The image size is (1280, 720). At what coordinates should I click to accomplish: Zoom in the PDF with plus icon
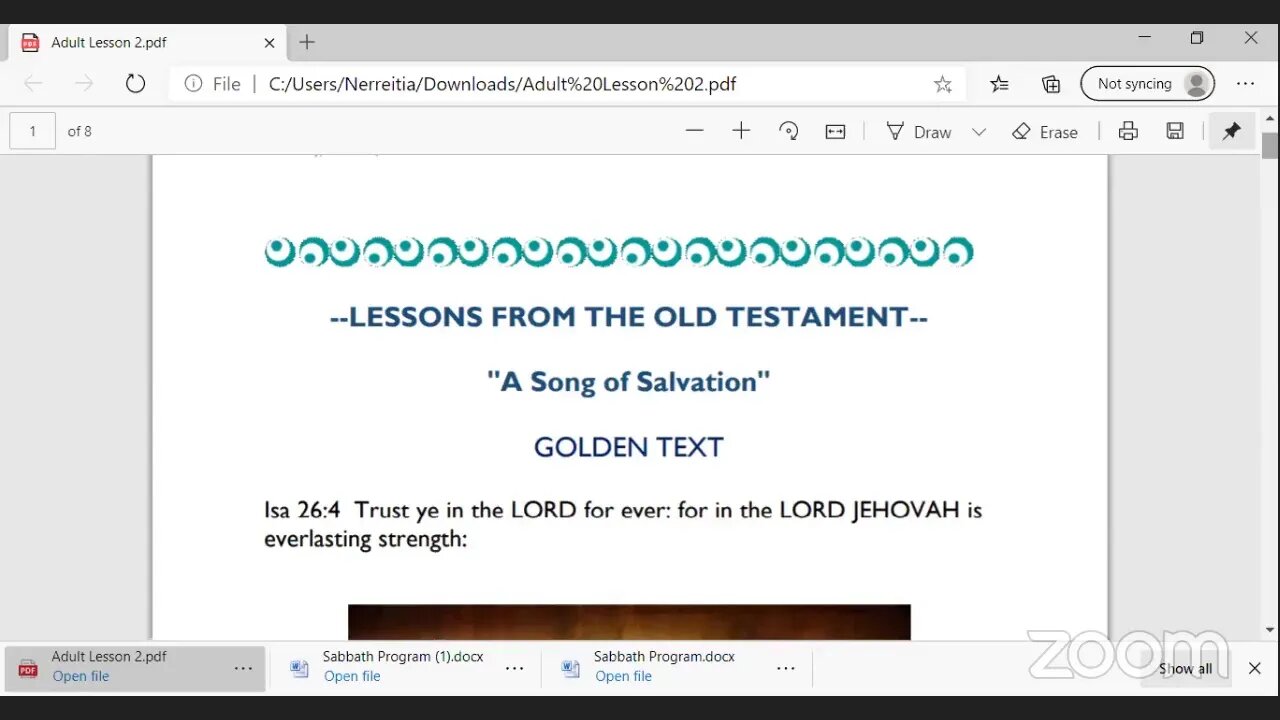click(741, 131)
